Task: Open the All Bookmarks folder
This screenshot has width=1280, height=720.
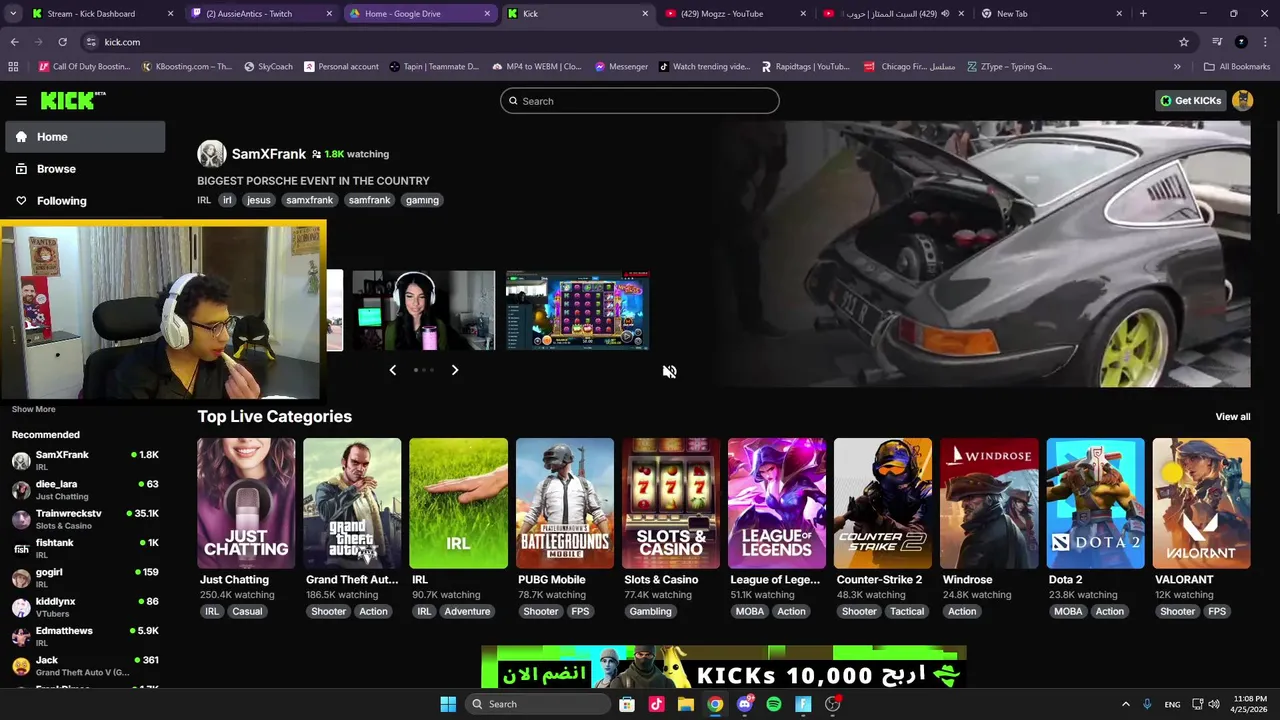Action: pos(1236,67)
